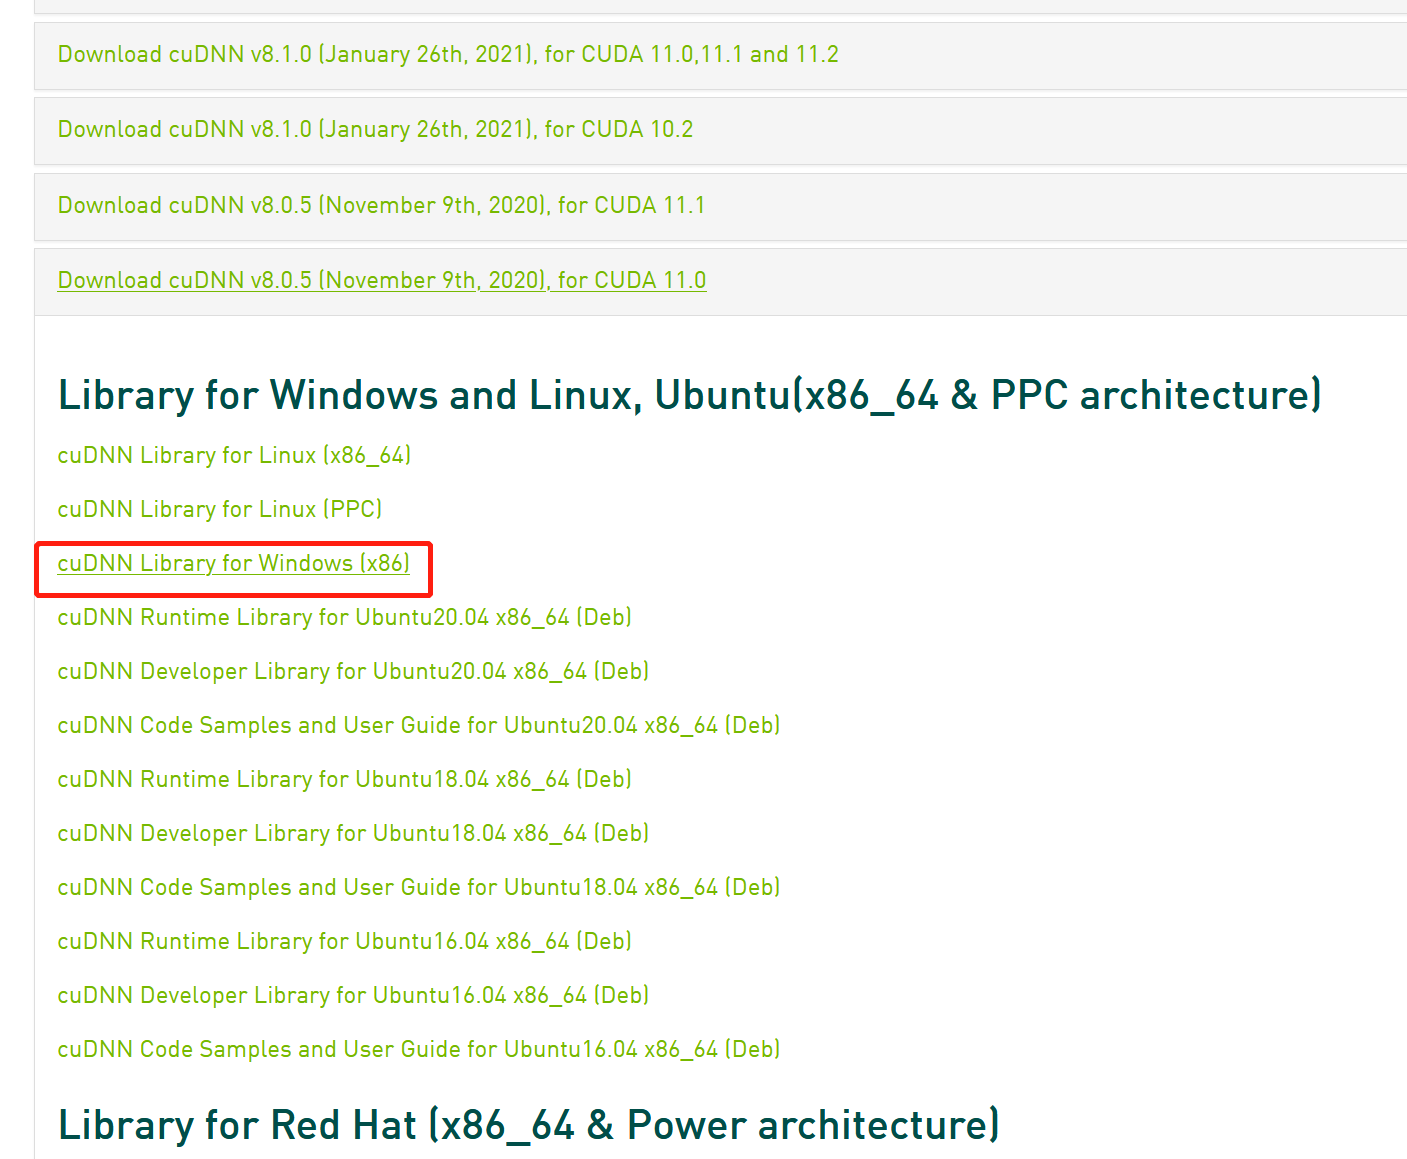Collapse cuDNN v8.0.5 for CUDA 11.0 section
Screen dimensions: 1407x1159
coord(382,280)
